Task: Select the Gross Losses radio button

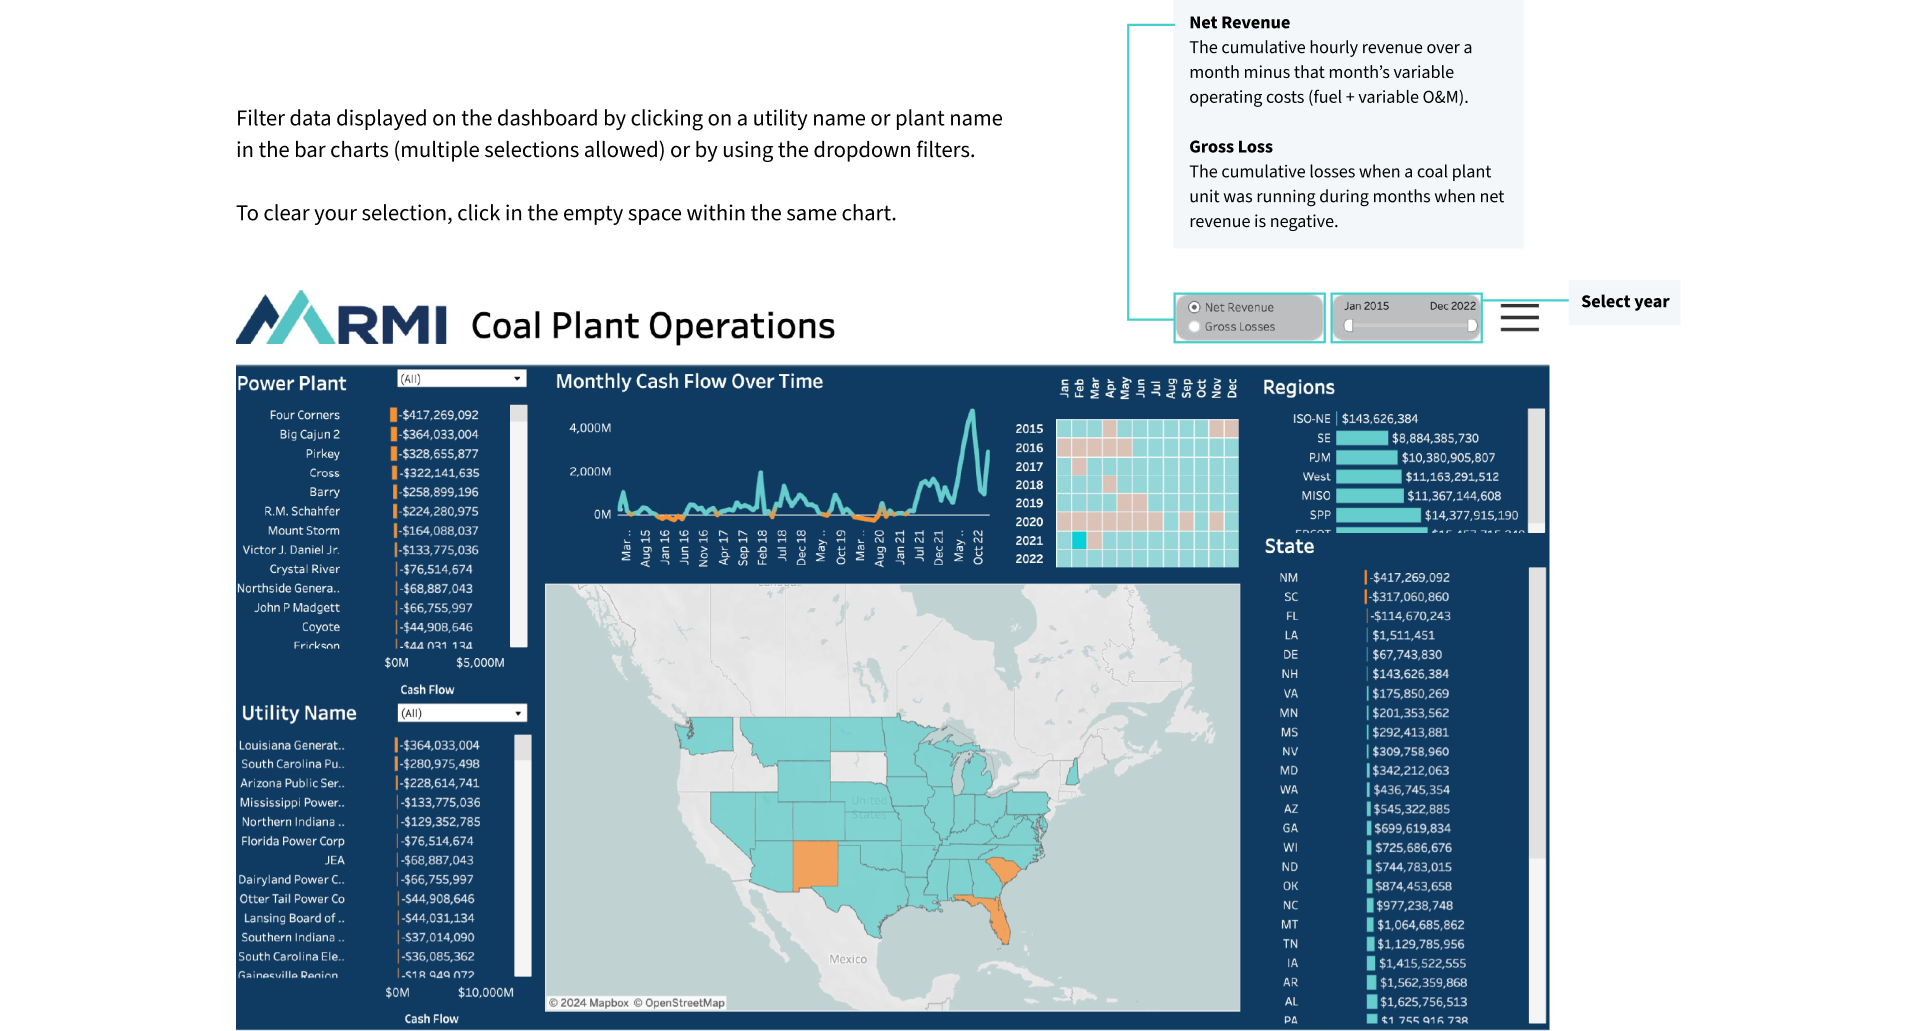Action: tap(1194, 327)
